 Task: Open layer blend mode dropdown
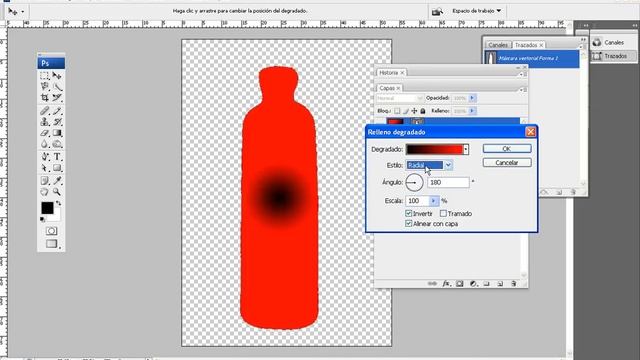click(x=399, y=98)
